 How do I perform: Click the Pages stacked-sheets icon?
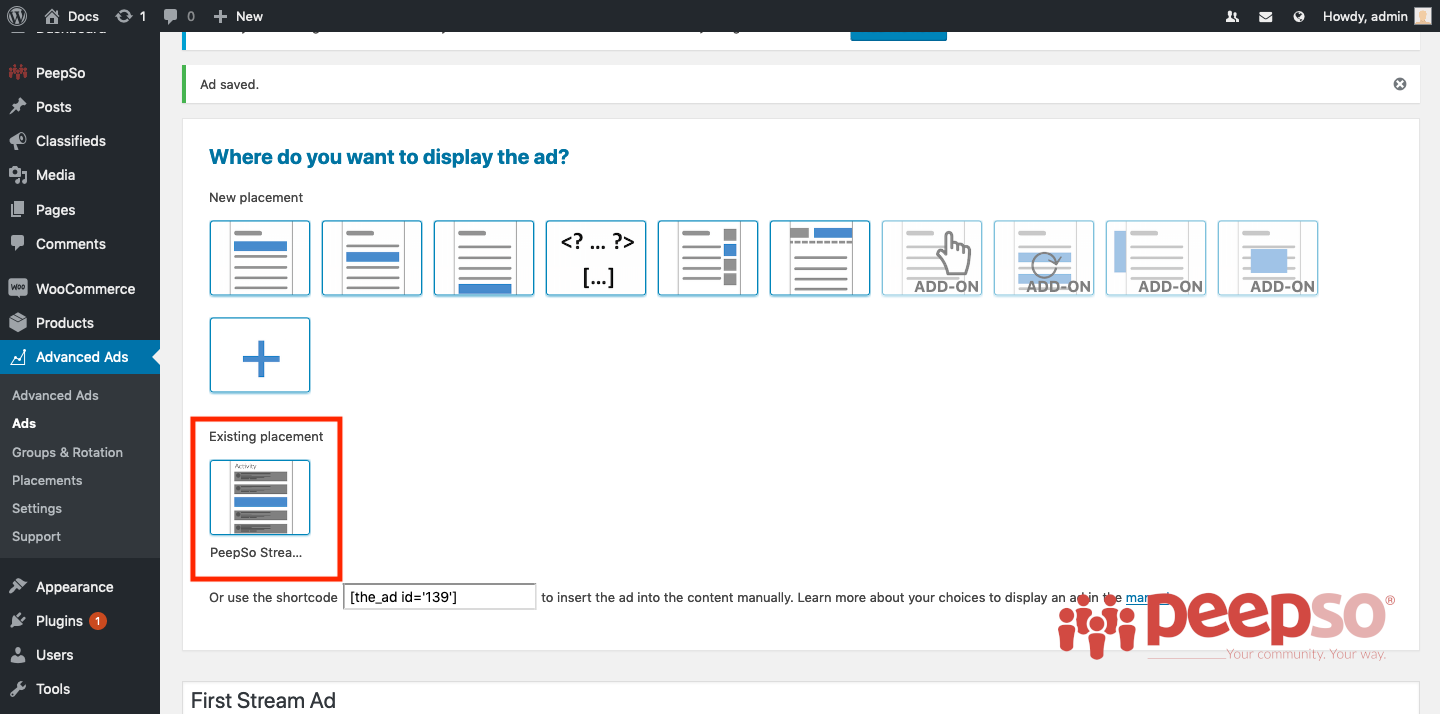tap(18, 210)
